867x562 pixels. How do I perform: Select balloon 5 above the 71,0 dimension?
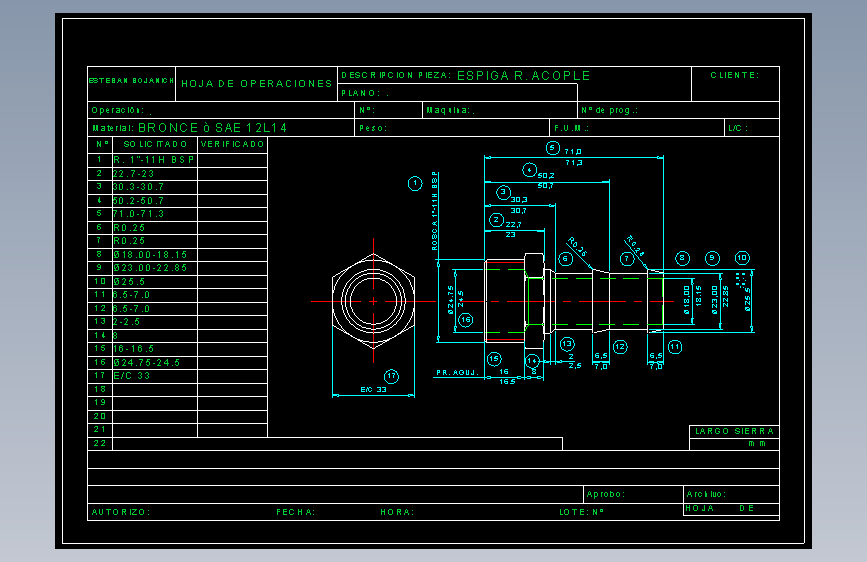click(x=552, y=148)
